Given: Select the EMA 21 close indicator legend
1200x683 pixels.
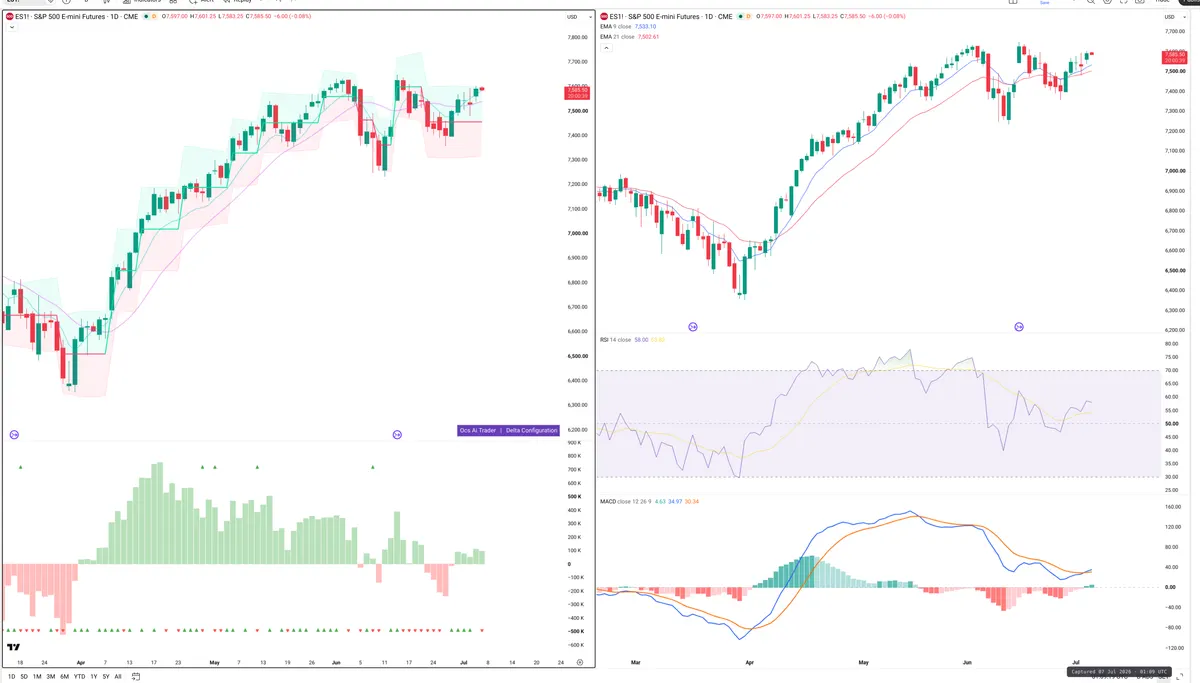Looking at the screenshot, I should click(x=616, y=37).
